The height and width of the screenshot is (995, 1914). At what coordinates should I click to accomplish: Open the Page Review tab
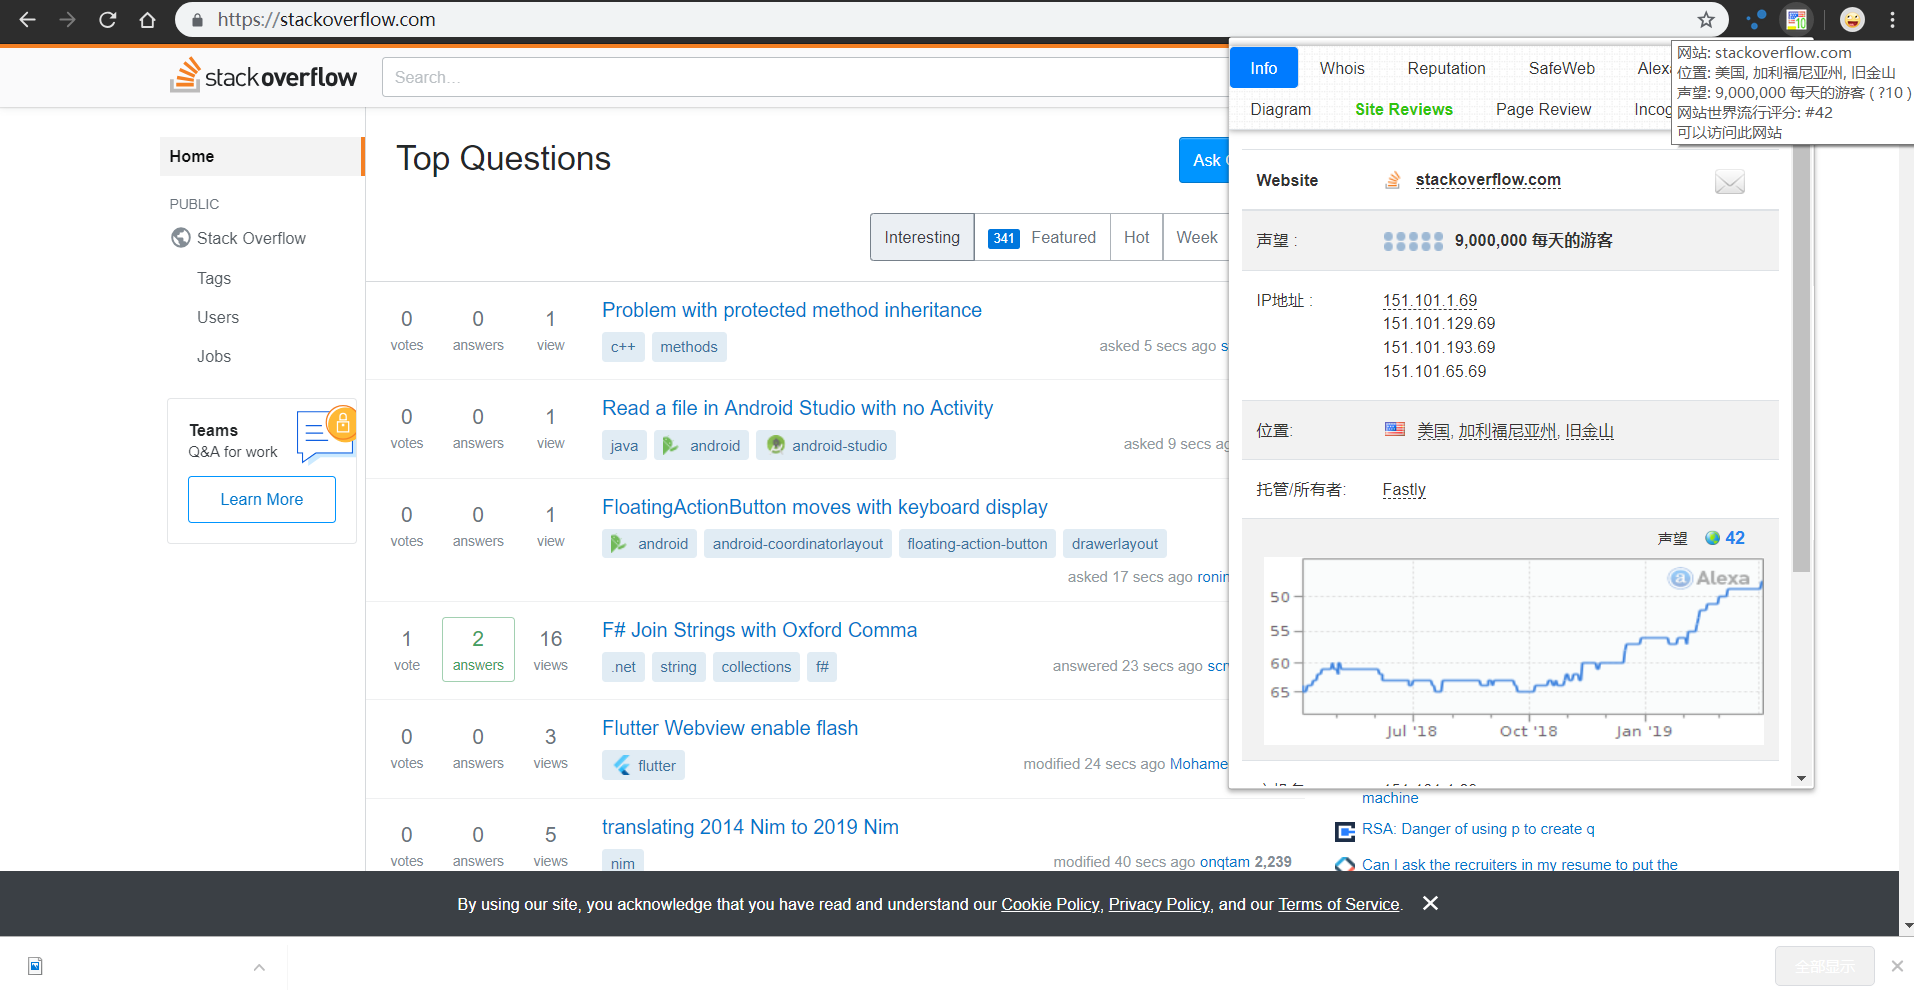1543,109
